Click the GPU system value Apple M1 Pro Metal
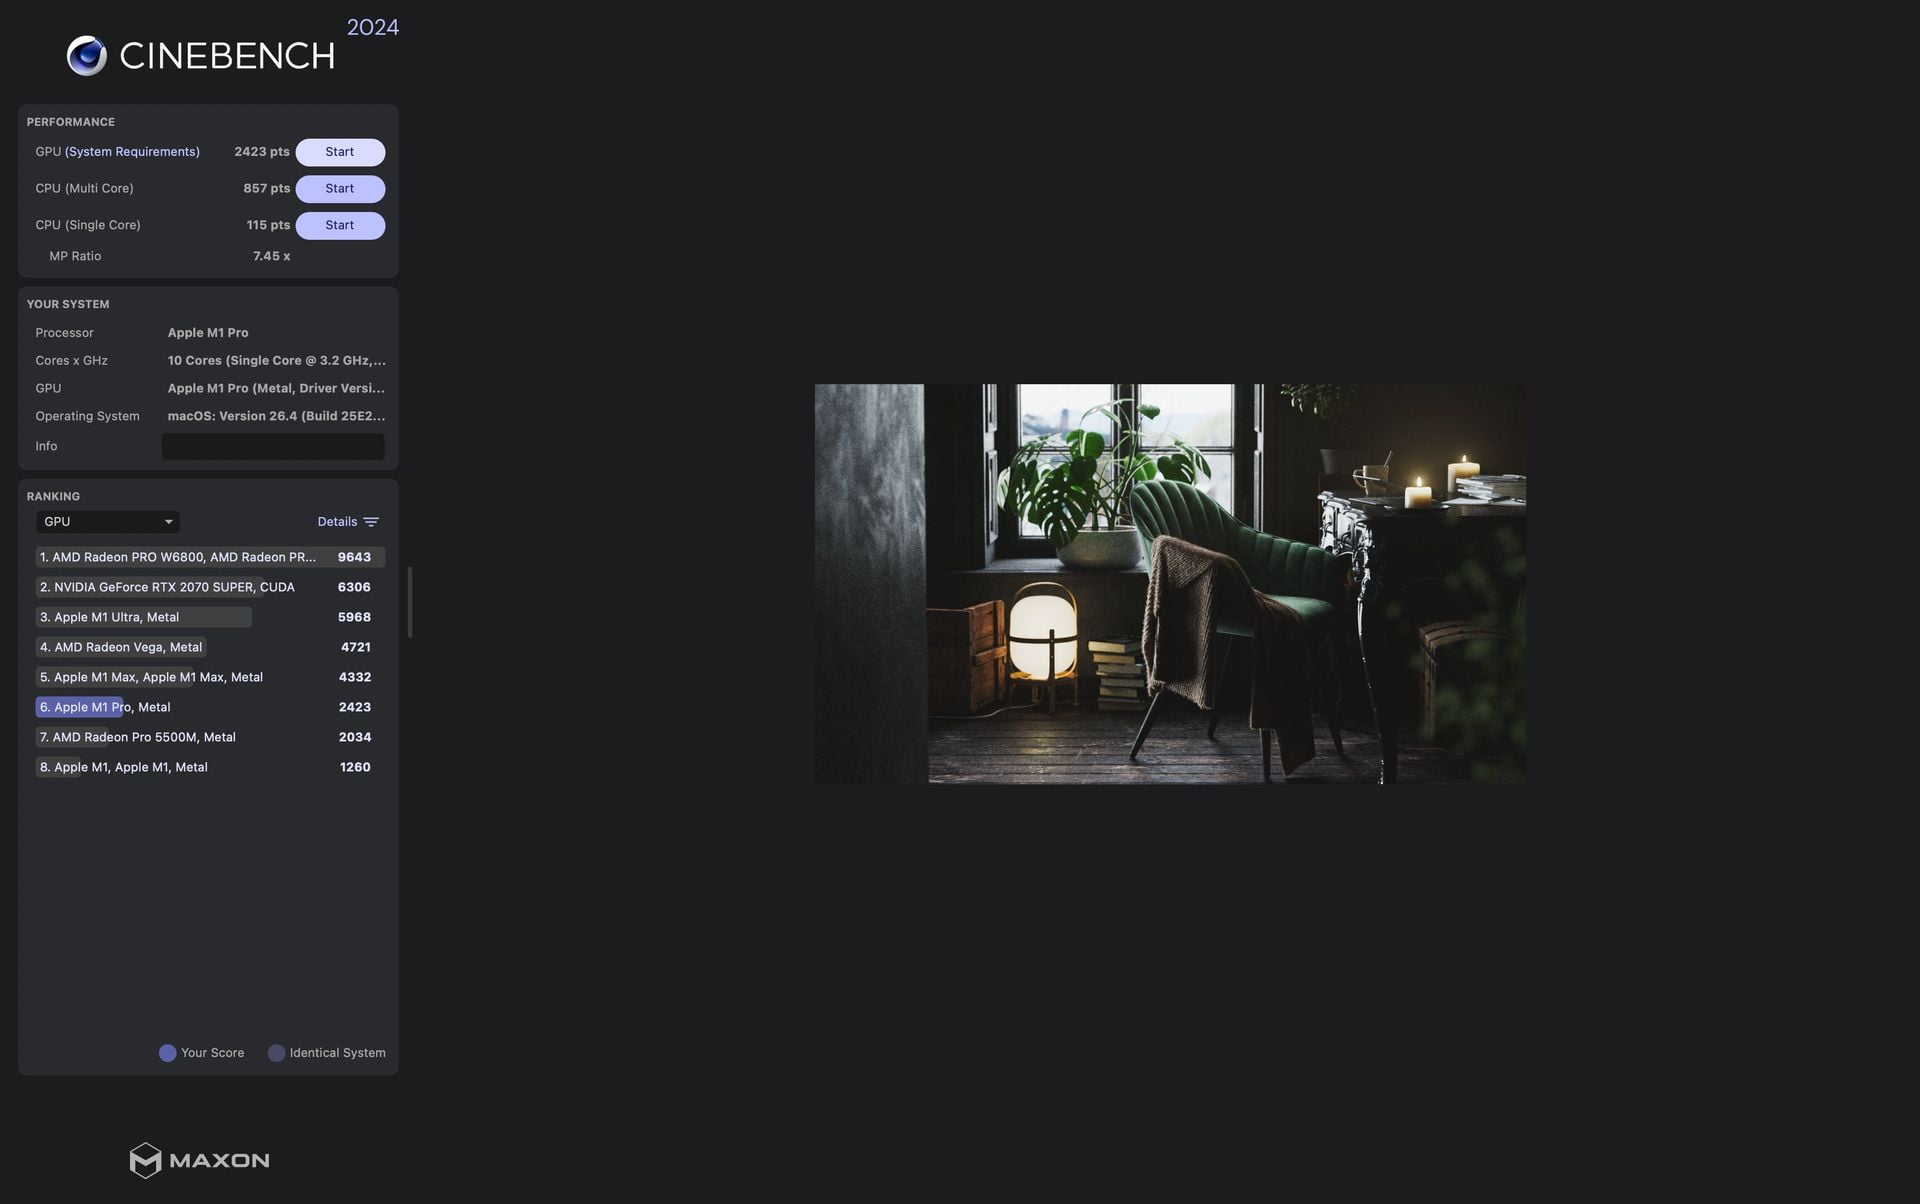 point(276,389)
